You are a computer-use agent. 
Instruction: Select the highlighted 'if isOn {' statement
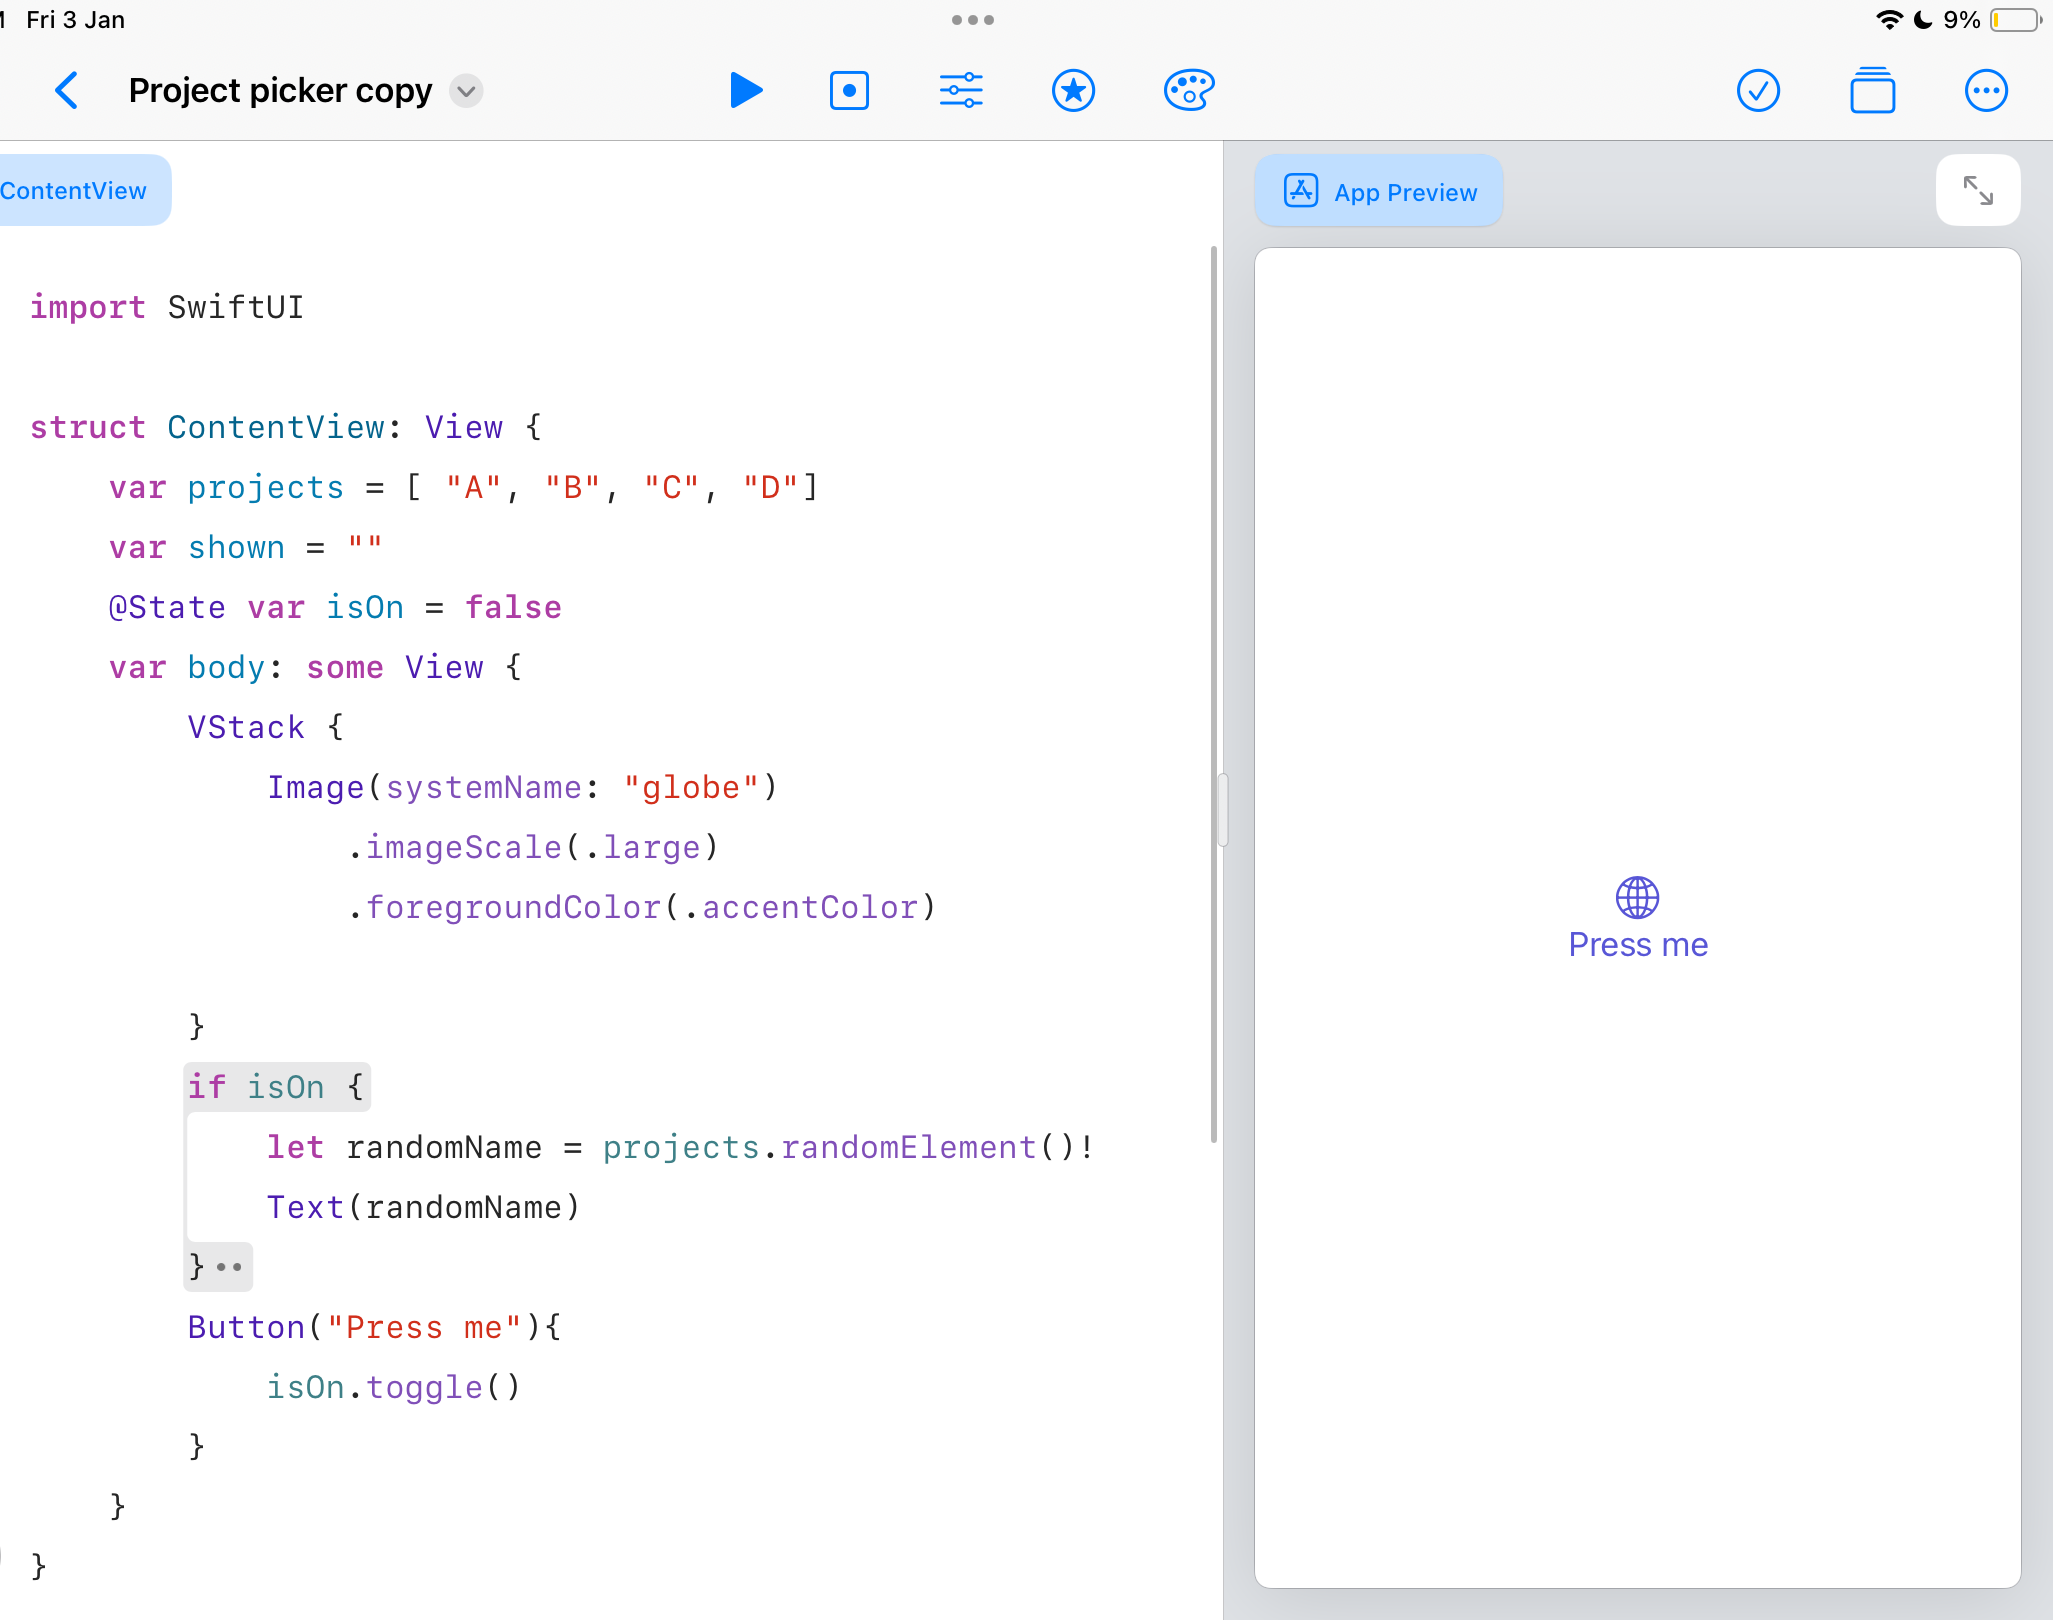coord(277,1087)
